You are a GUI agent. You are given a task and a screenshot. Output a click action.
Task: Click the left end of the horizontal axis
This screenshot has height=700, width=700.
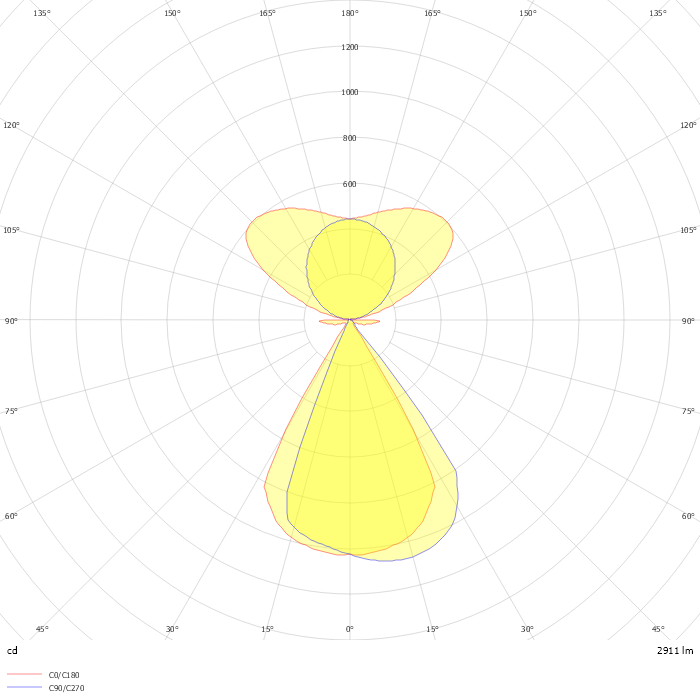tap(4, 320)
